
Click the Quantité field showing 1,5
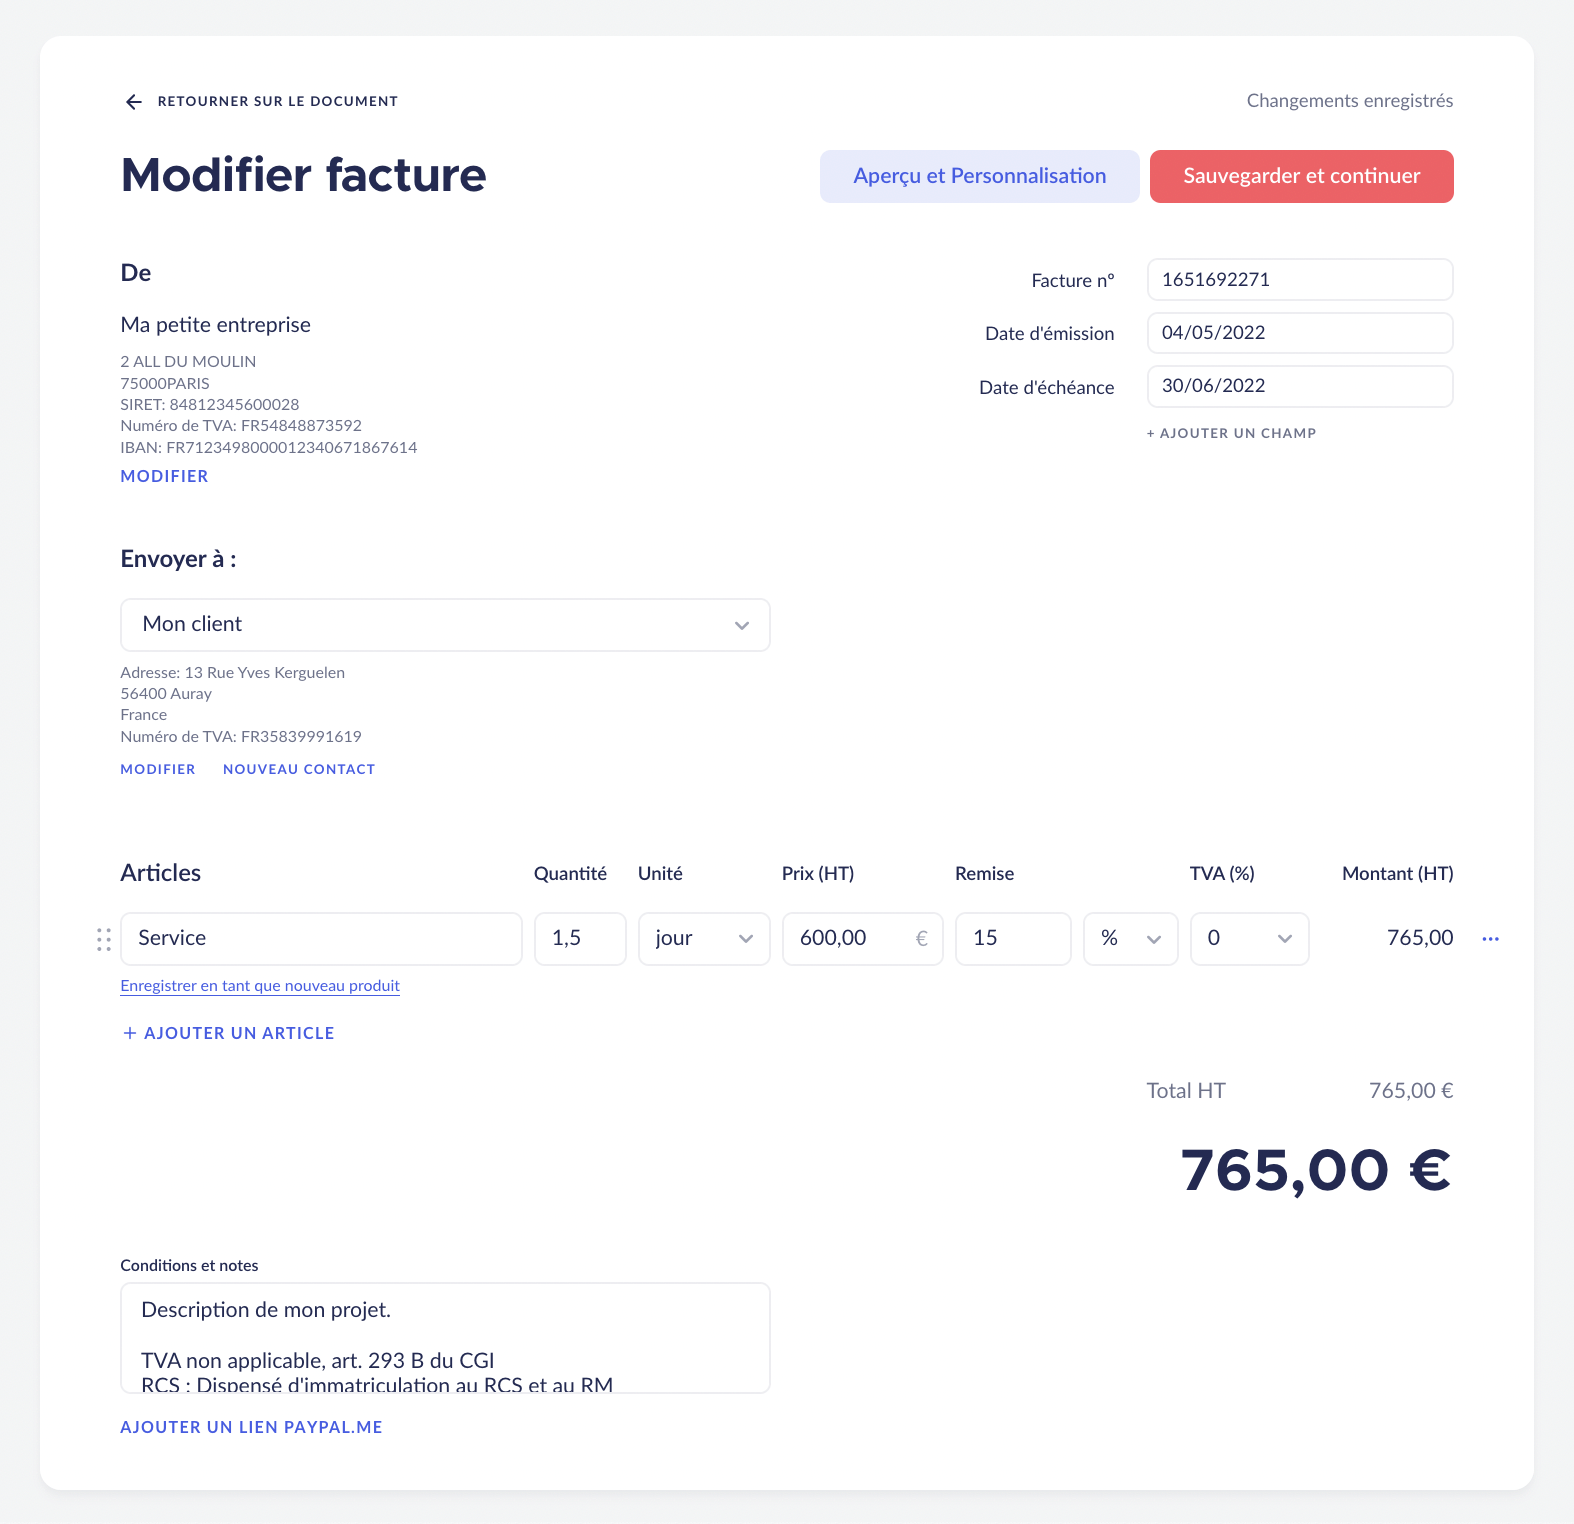coord(580,939)
